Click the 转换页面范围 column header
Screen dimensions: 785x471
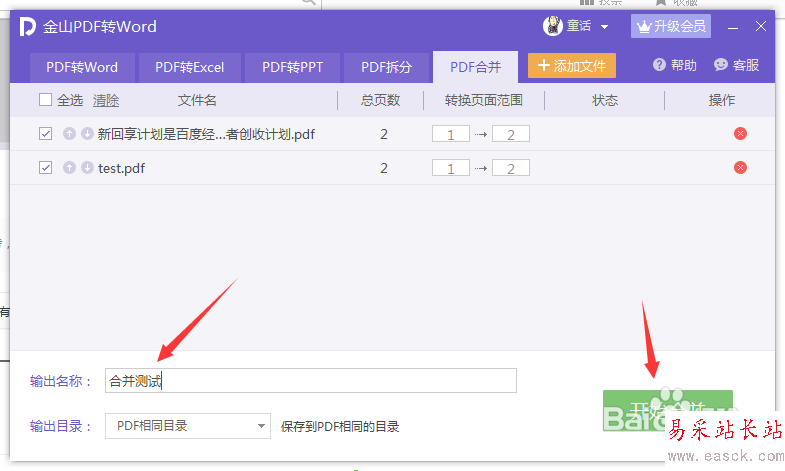[484, 100]
